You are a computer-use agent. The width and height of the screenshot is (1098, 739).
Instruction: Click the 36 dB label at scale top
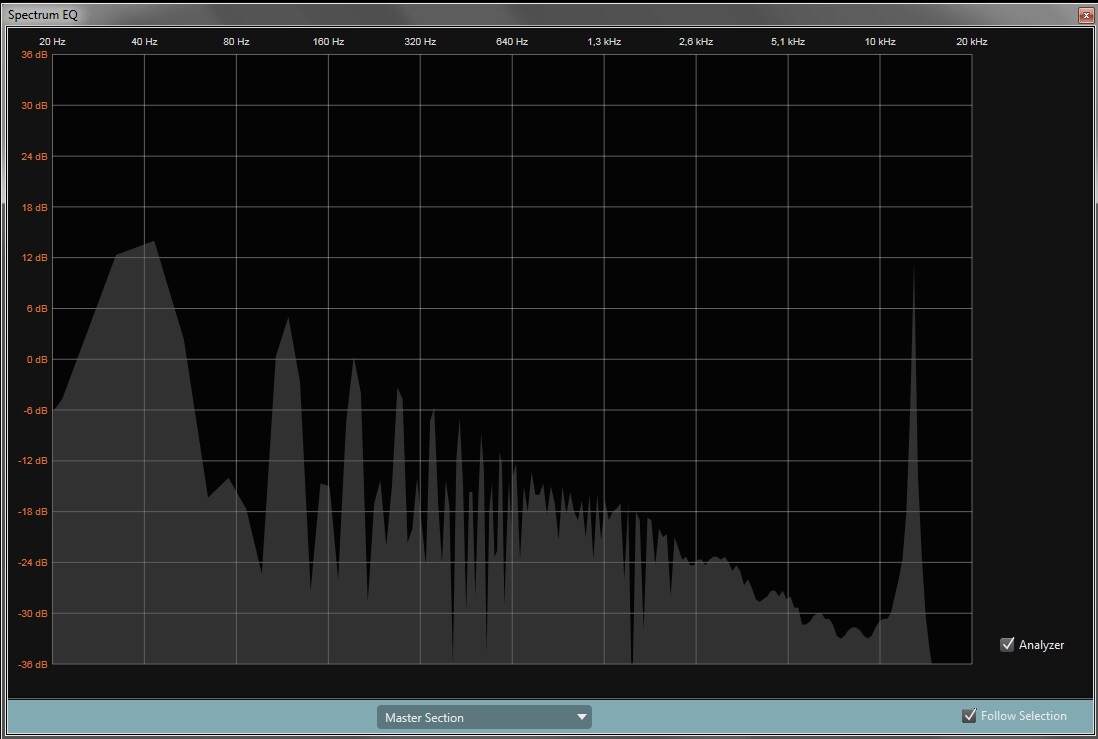click(34, 55)
